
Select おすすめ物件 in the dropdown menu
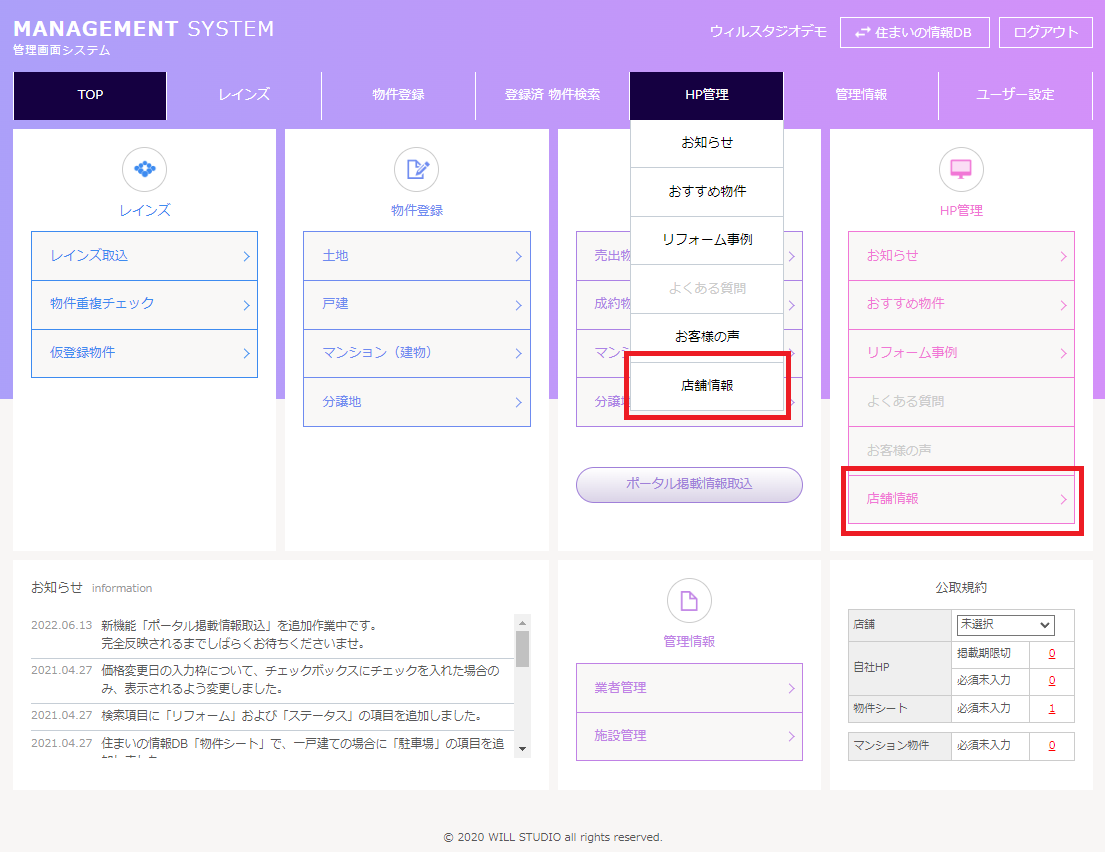(x=706, y=191)
